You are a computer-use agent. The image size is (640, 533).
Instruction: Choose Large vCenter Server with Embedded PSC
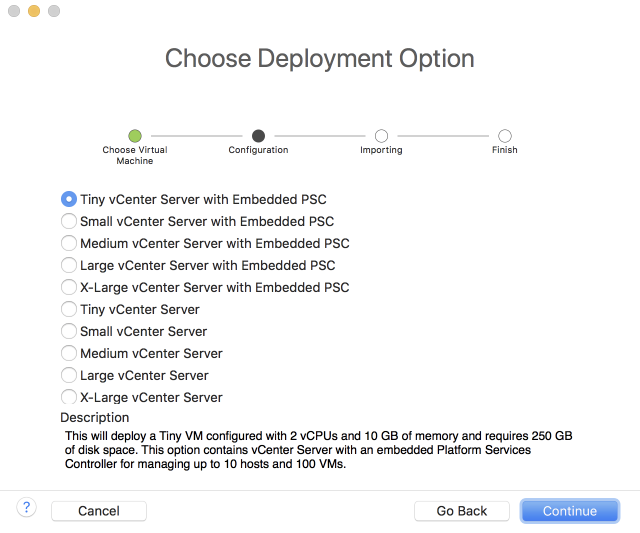click(69, 265)
